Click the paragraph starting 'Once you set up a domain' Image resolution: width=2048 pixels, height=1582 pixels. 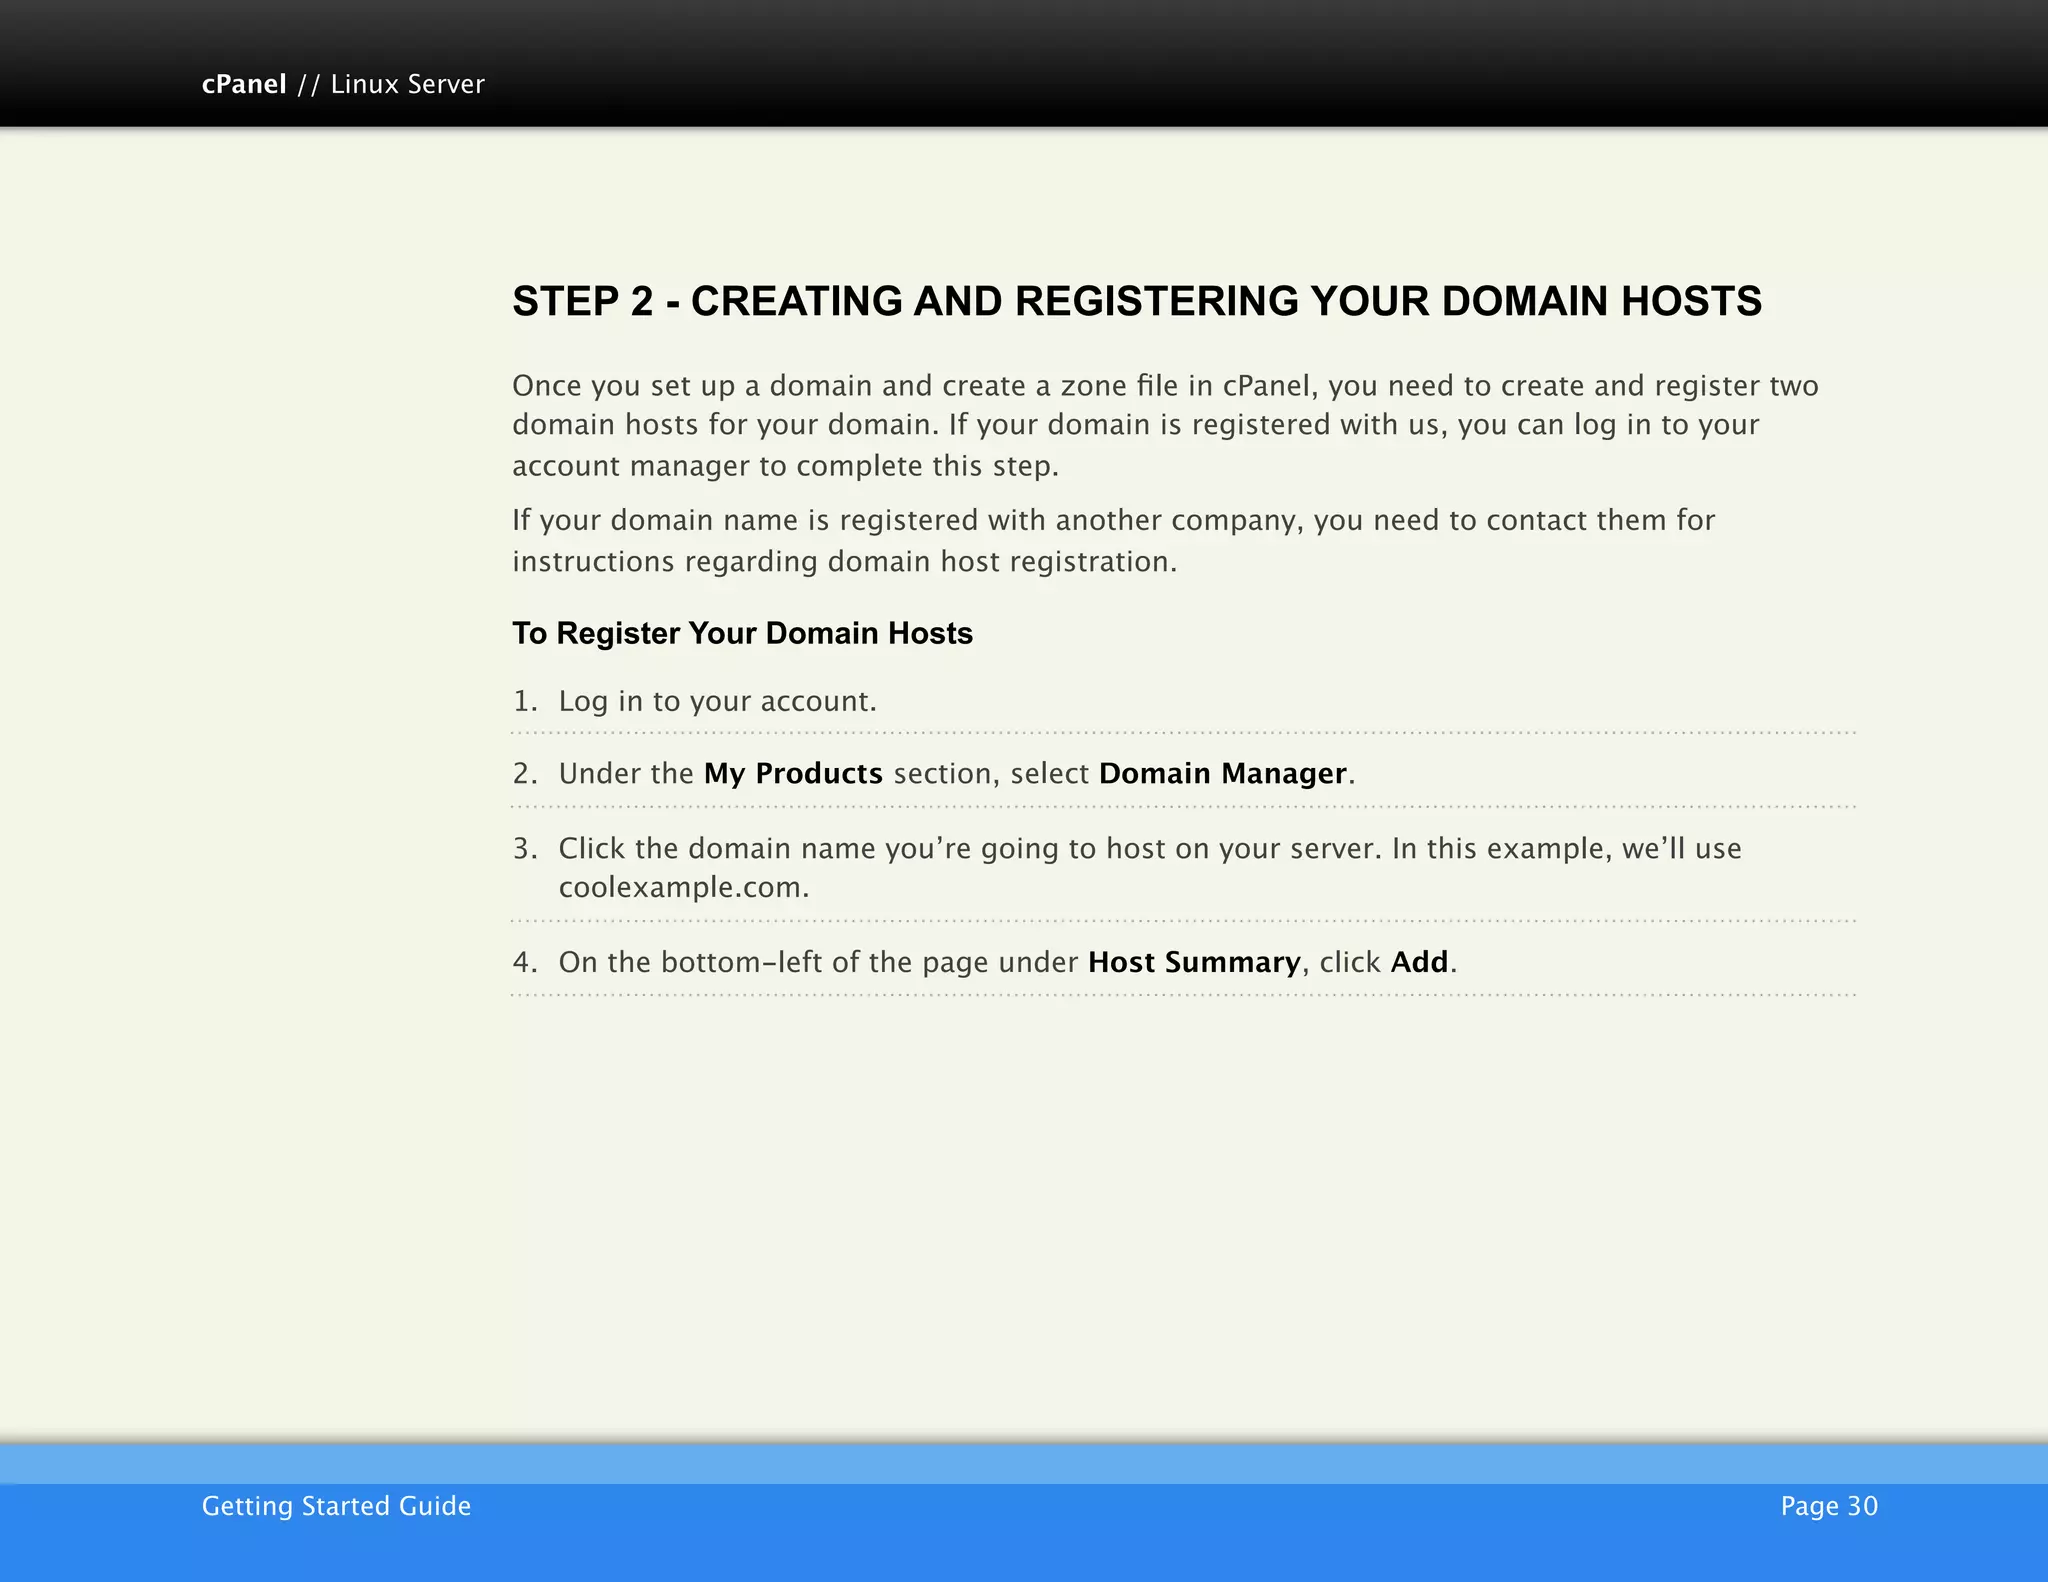pyautogui.click(x=1165, y=425)
